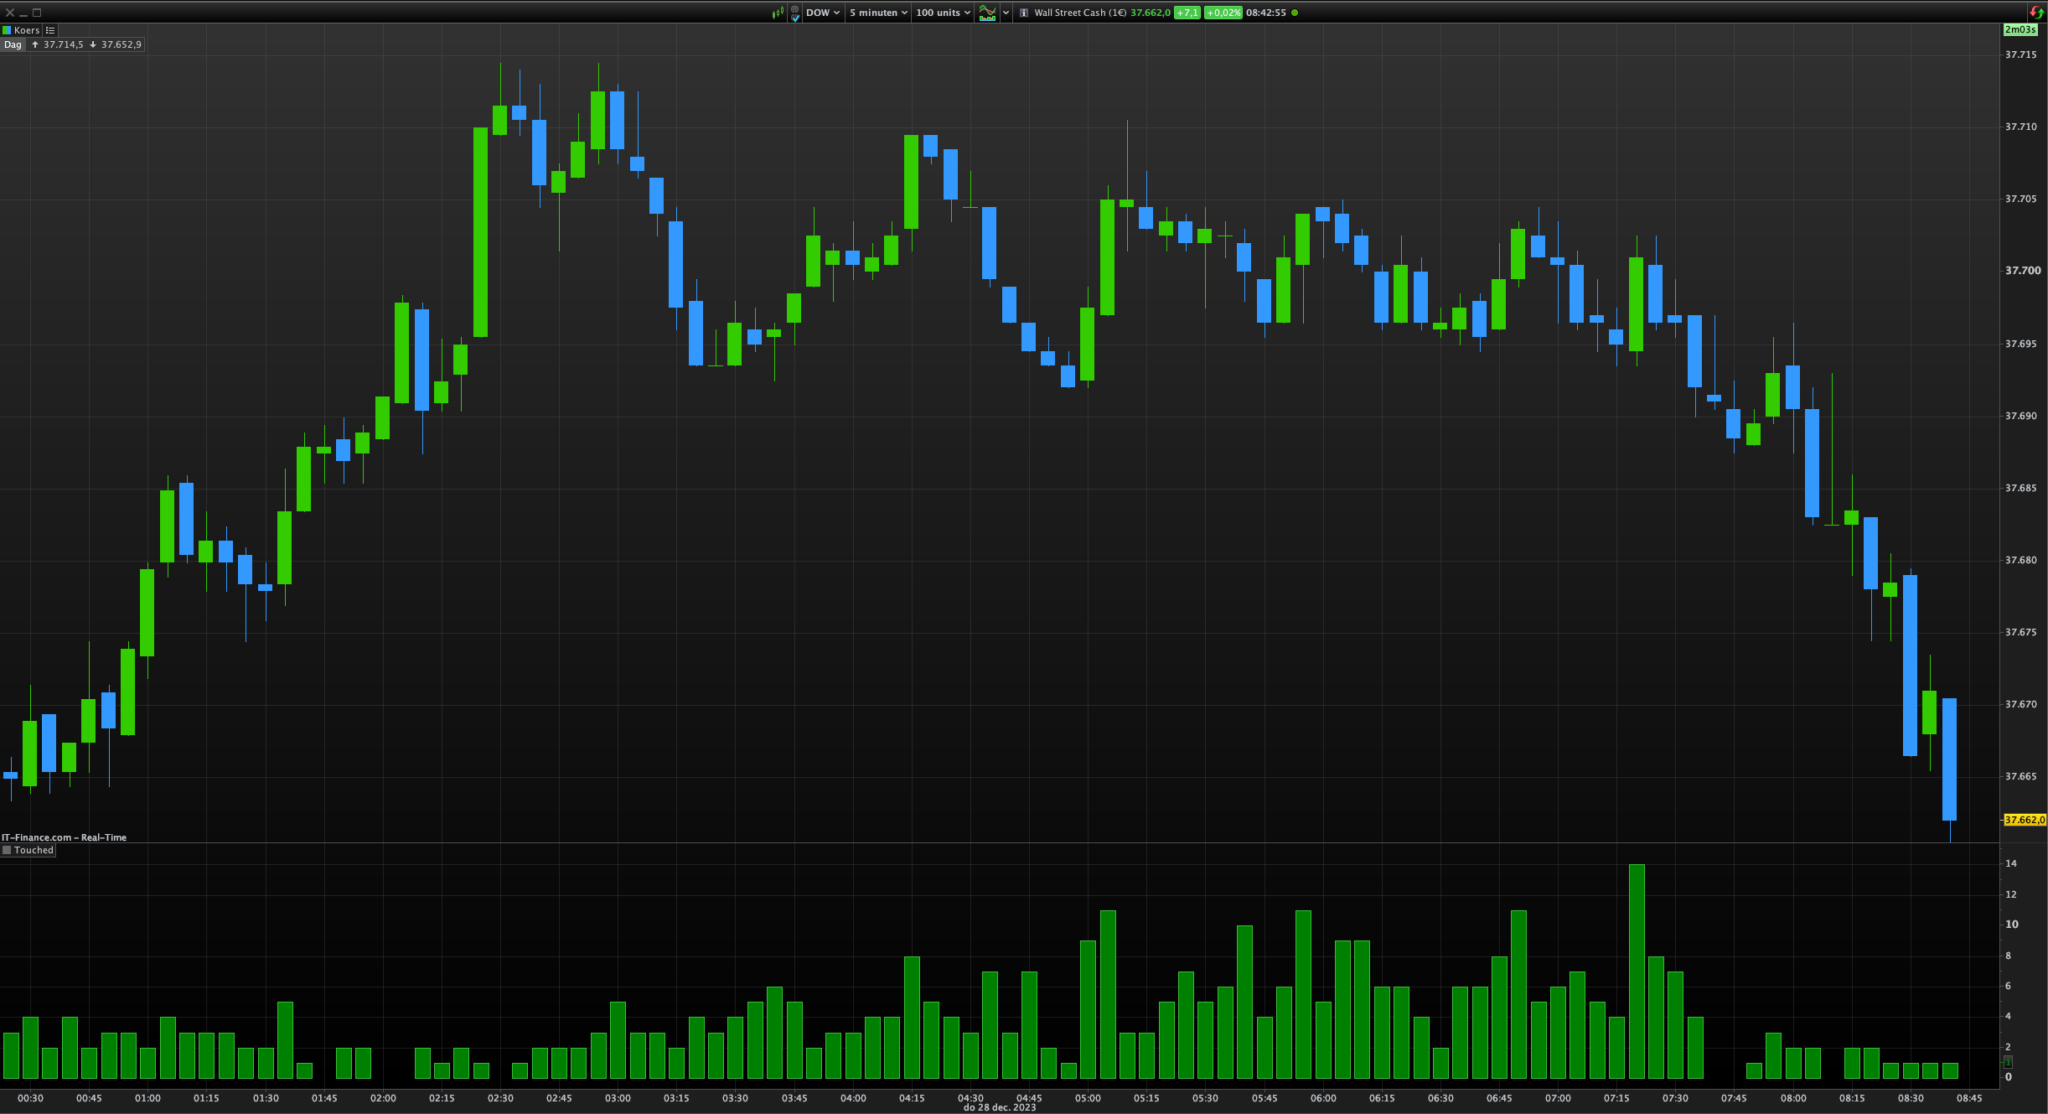The image size is (2048, 1114).
Task: Open the Koers price settings label
Action: point(26,30)
